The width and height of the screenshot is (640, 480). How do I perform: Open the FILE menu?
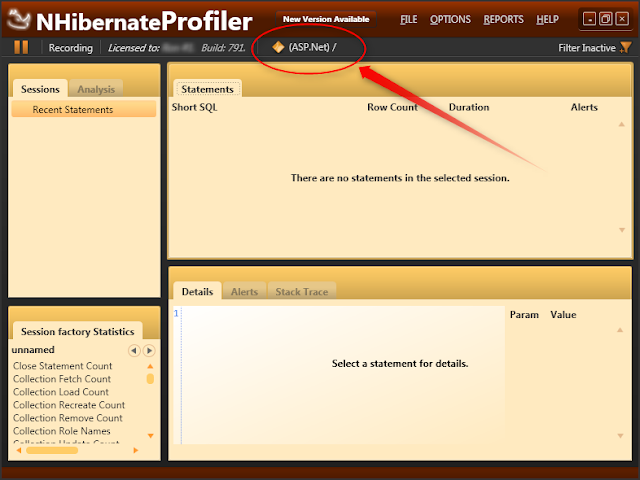pyautogui.click(x=409, y=20)
